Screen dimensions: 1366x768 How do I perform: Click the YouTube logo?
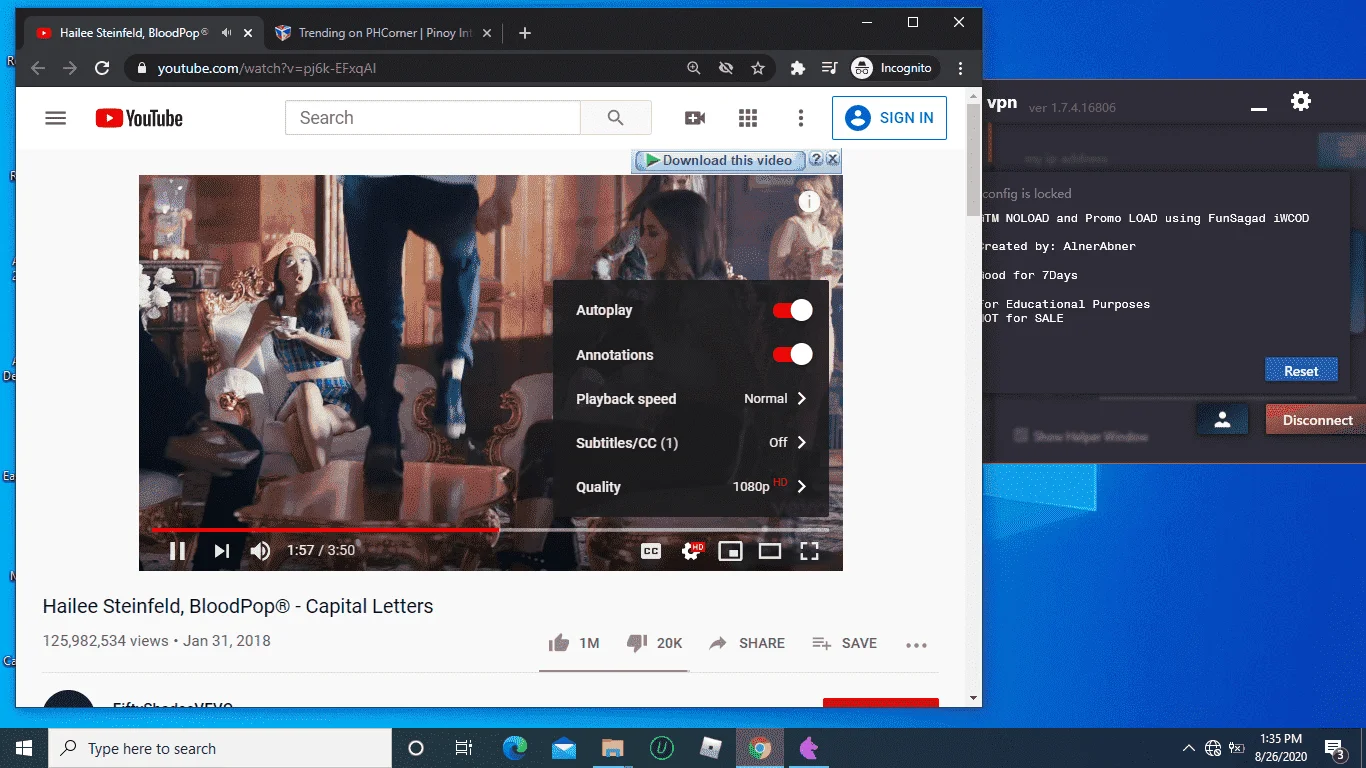(x=139, y=118)
